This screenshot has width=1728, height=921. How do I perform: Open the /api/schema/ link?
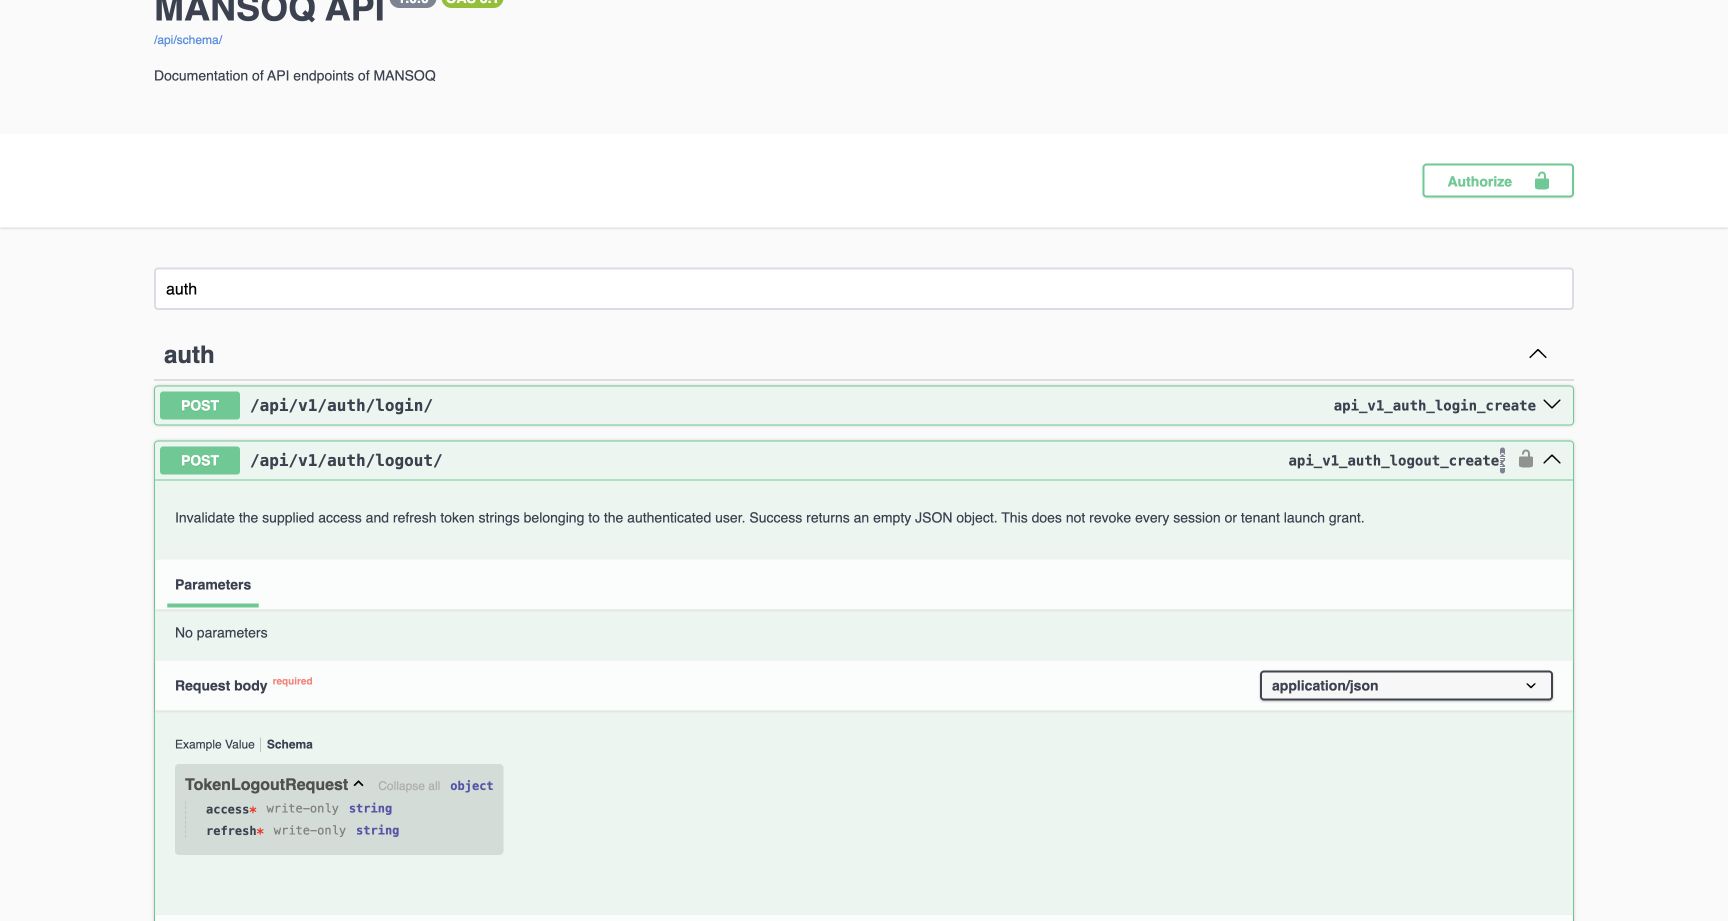(188, 40)
